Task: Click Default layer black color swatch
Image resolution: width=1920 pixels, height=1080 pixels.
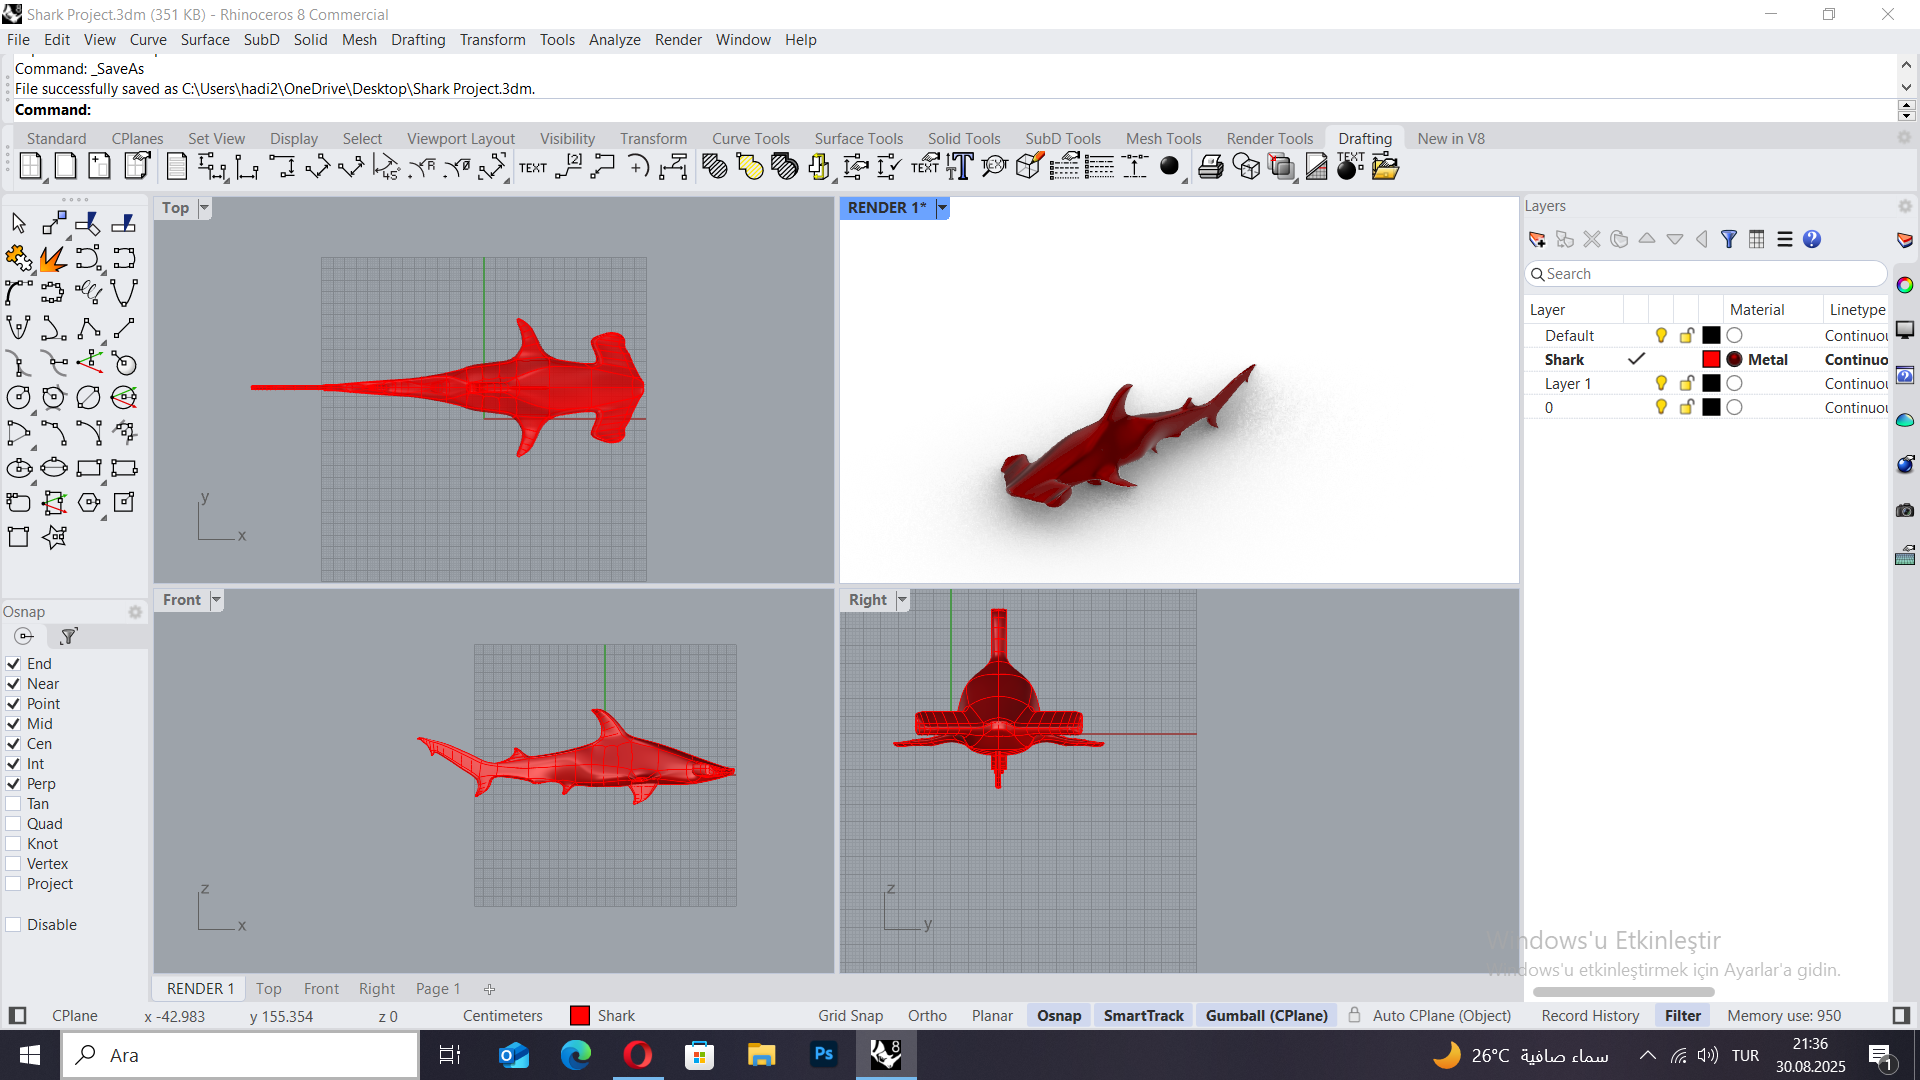Action: coord(1711,336)
